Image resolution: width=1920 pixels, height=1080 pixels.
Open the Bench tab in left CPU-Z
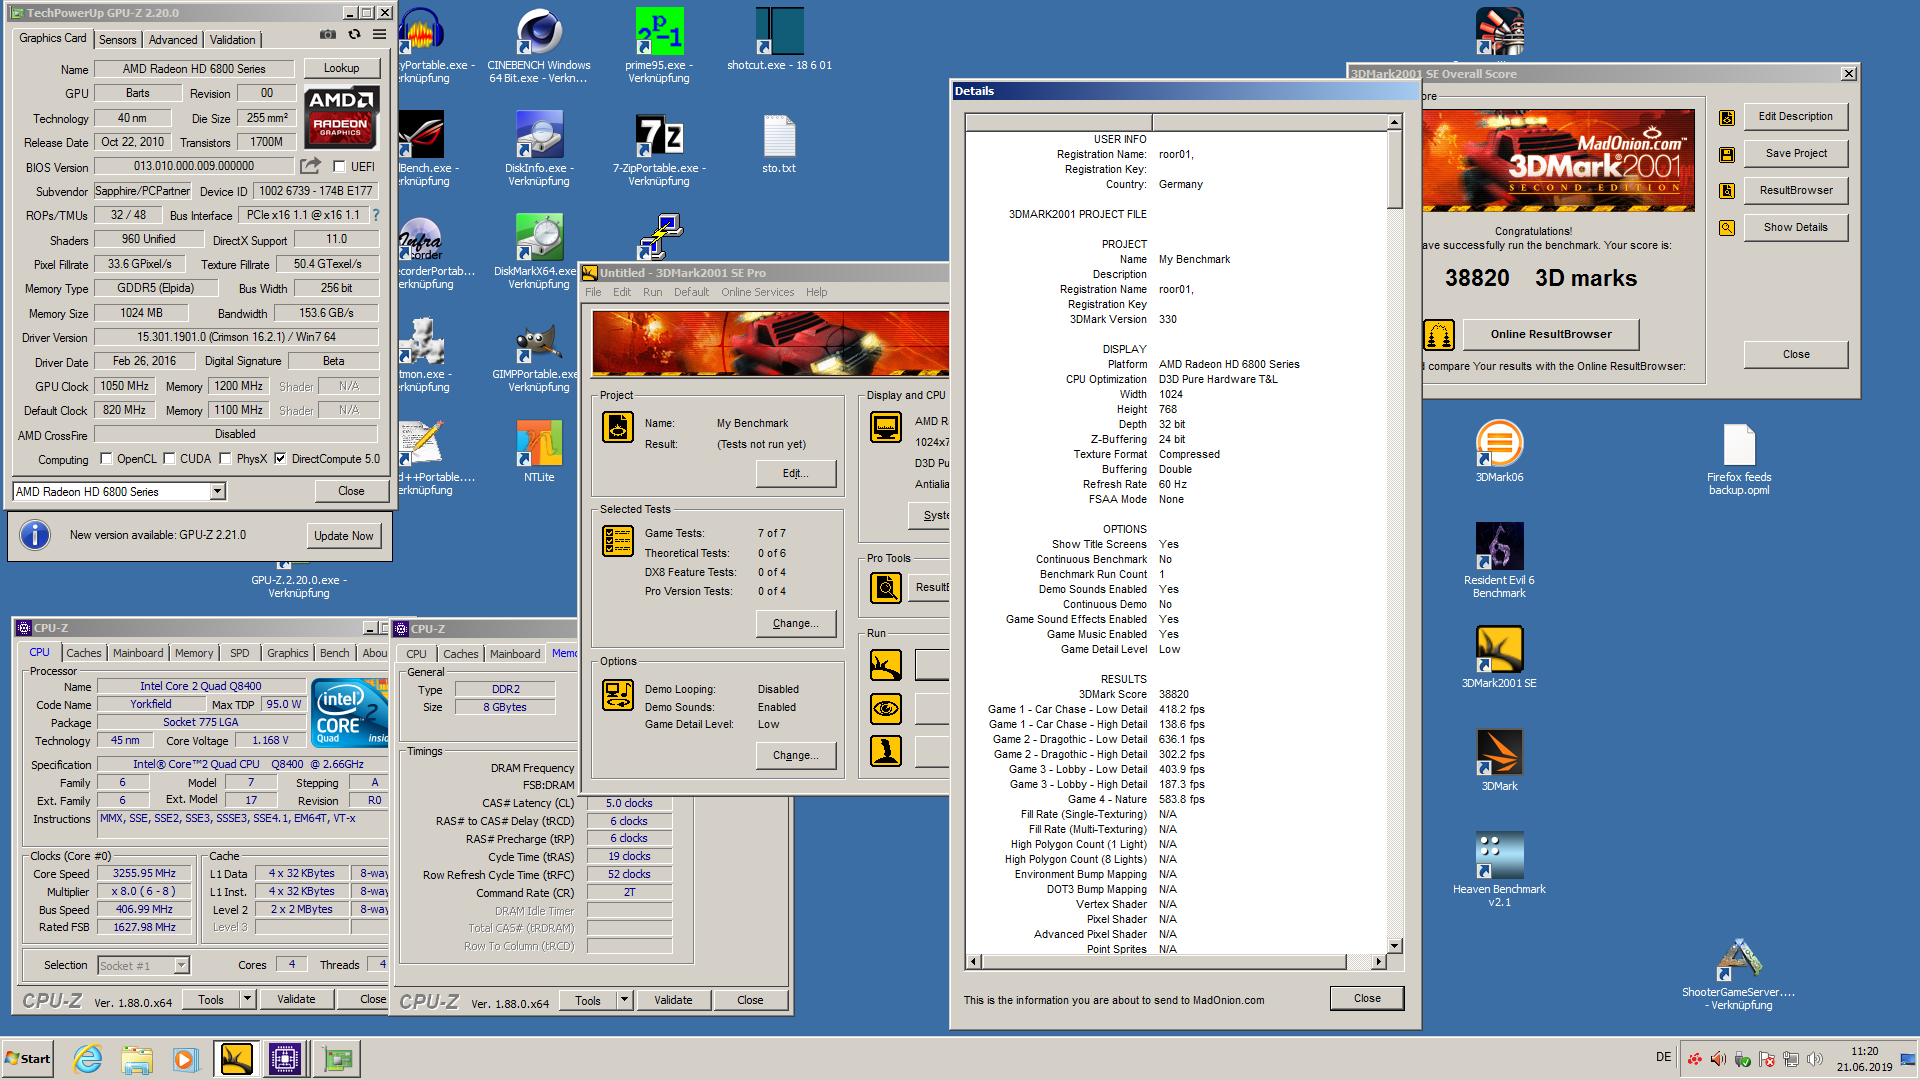pyautogui.click(x=335, y=653)
